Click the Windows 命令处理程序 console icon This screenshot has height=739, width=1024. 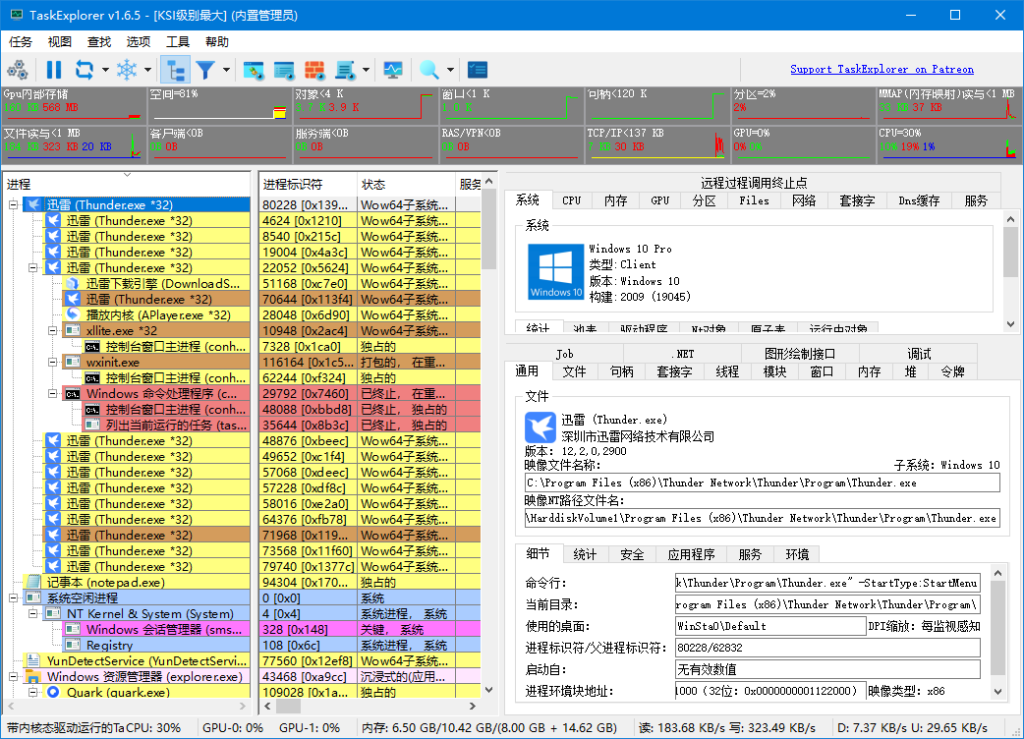coord(72,394)
